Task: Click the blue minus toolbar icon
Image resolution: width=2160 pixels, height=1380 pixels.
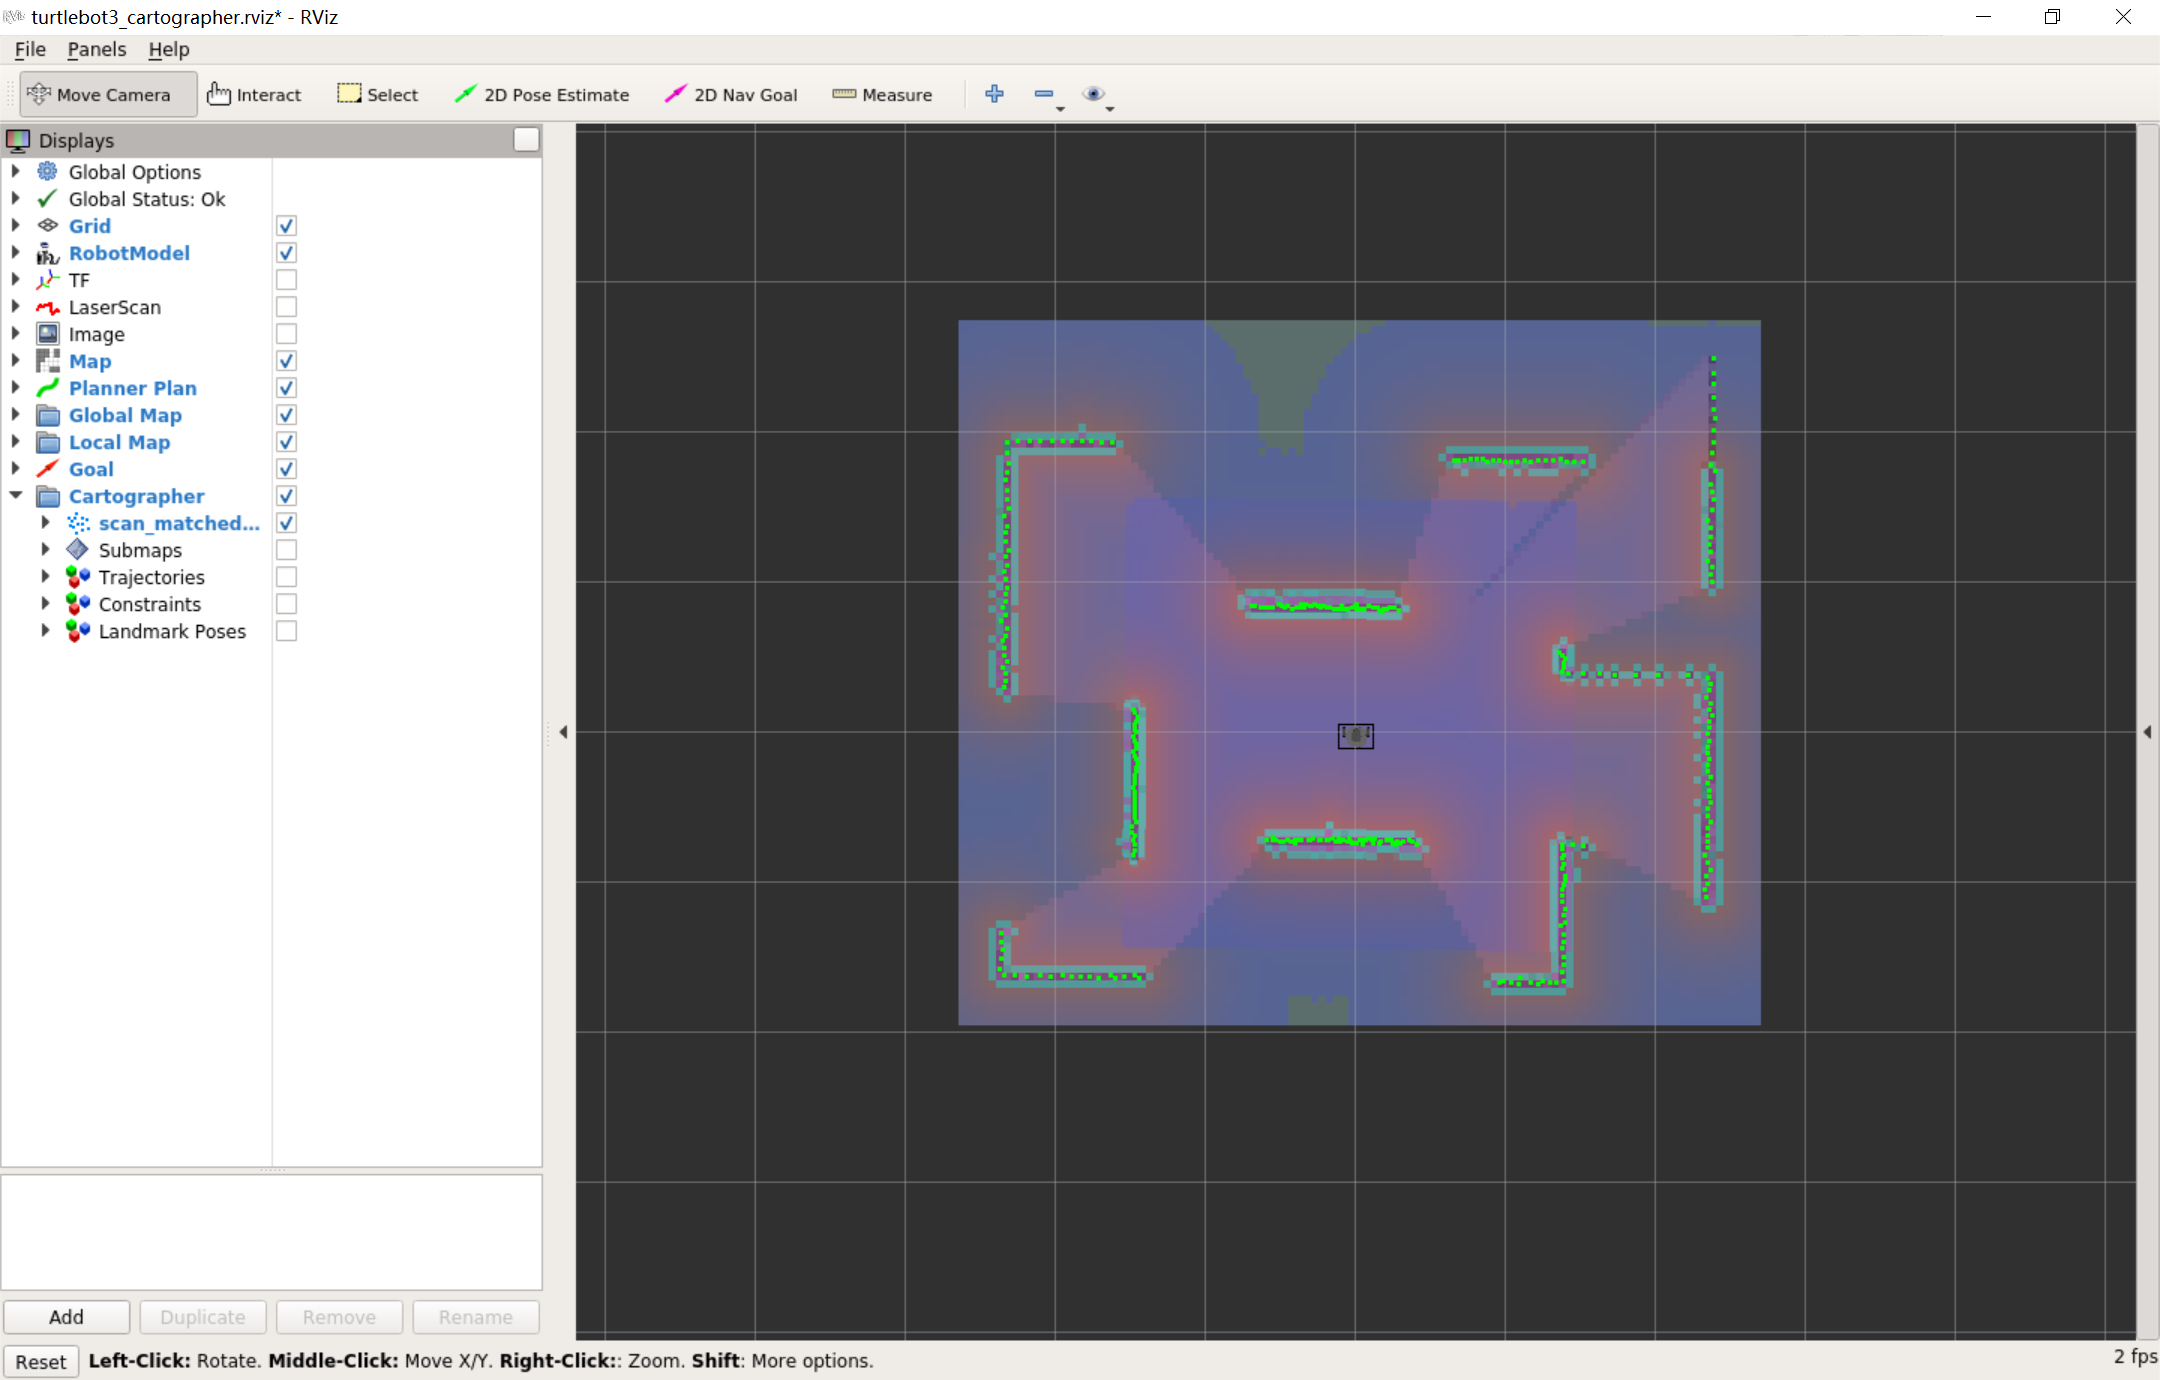Action: (1044, 94)
